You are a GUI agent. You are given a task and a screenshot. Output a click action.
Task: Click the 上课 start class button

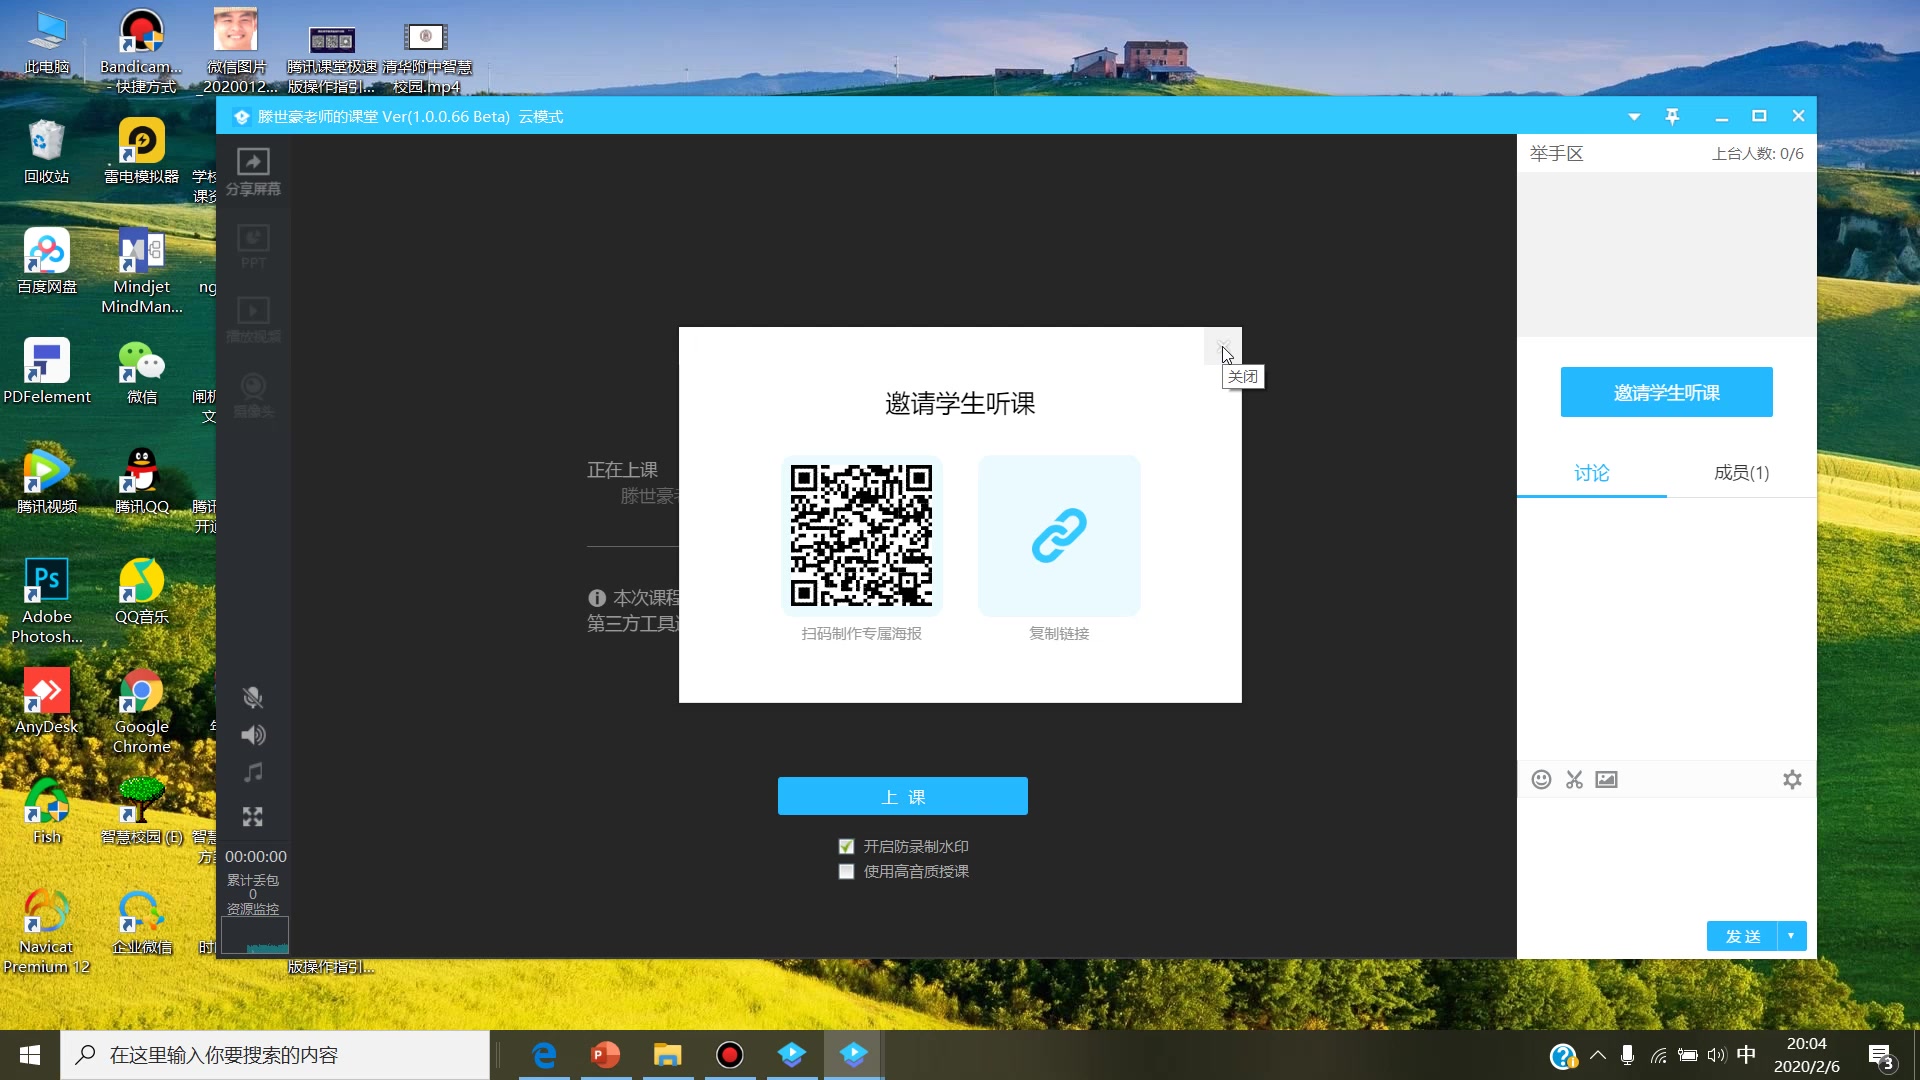(x=902, y=797)
